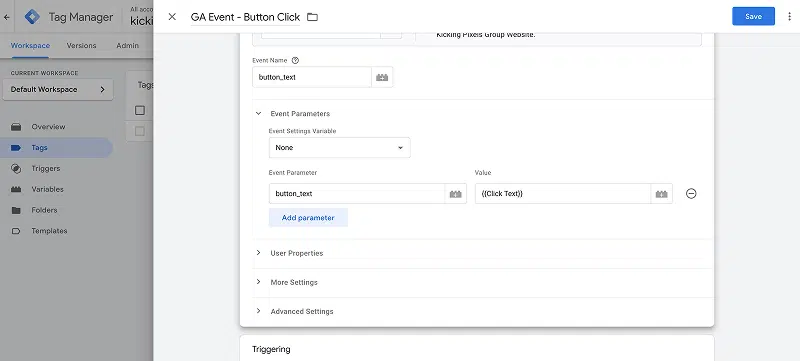The width and height of the screenshot is (800, 361).
Task: Click the Templates outline icon
Action: 16,231
